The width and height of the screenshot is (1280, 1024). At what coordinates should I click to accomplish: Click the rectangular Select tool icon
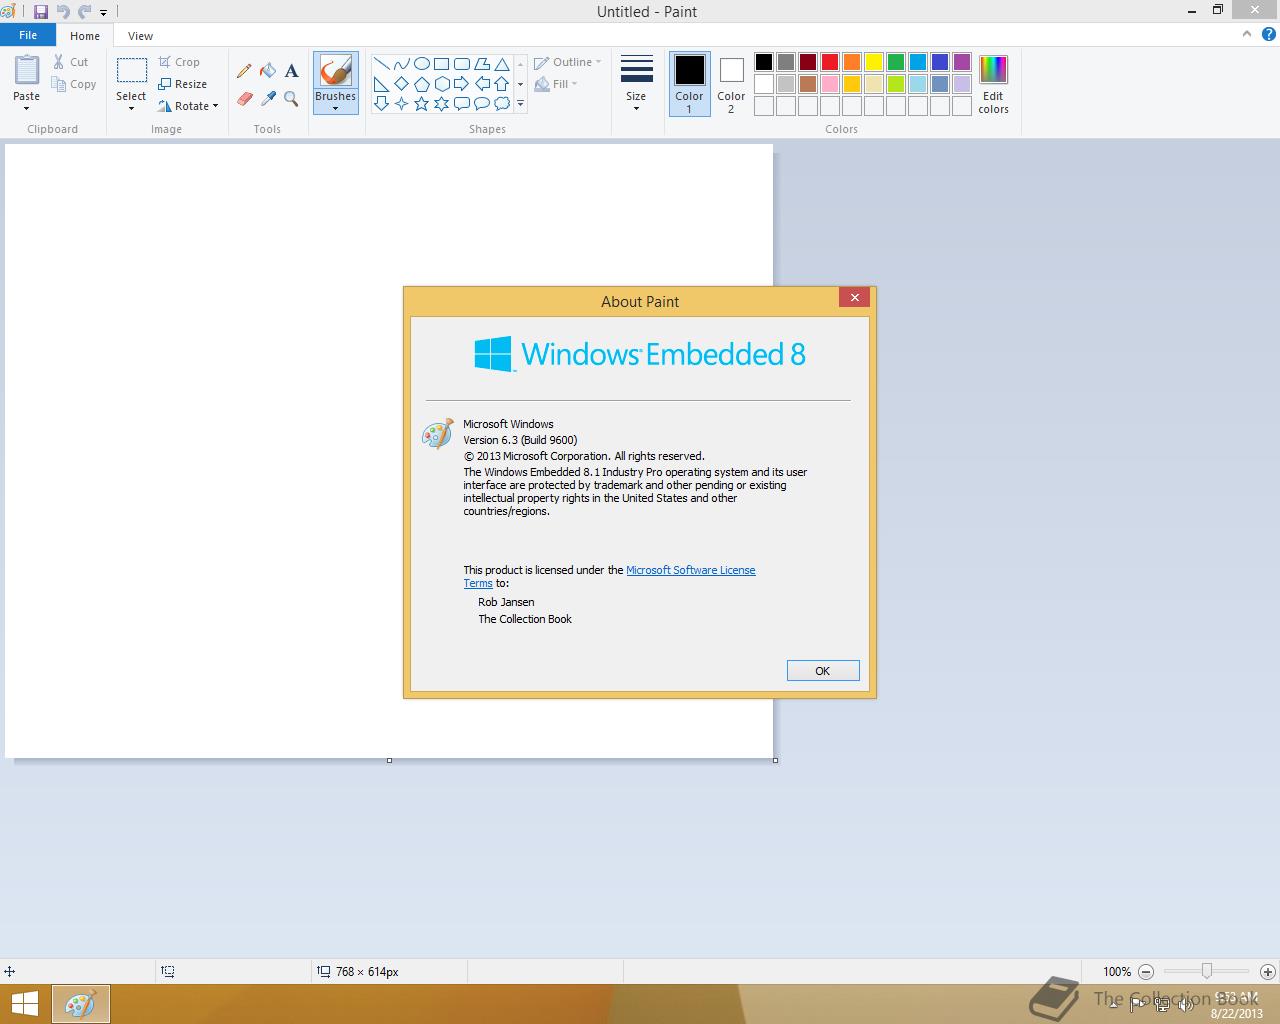click(x=131, y=70)
